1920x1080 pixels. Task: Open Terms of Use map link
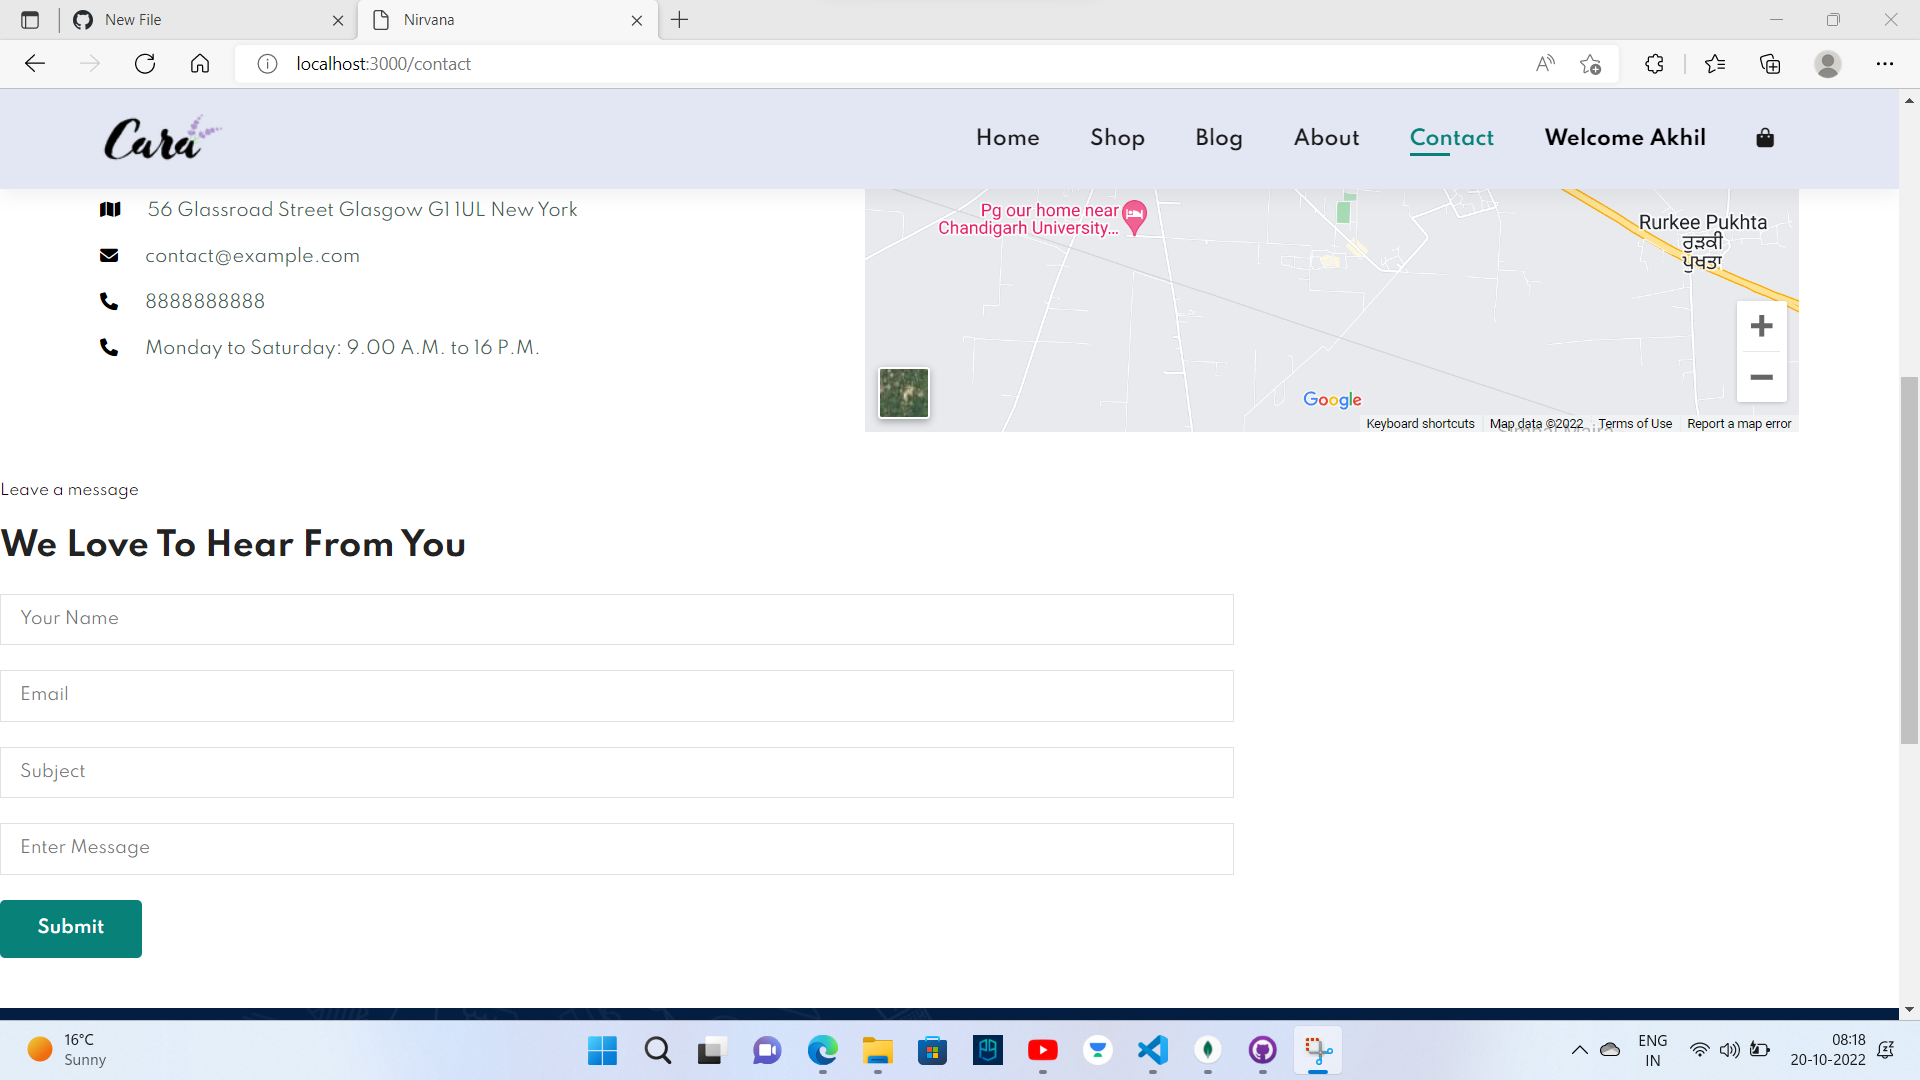(1634, 424)
